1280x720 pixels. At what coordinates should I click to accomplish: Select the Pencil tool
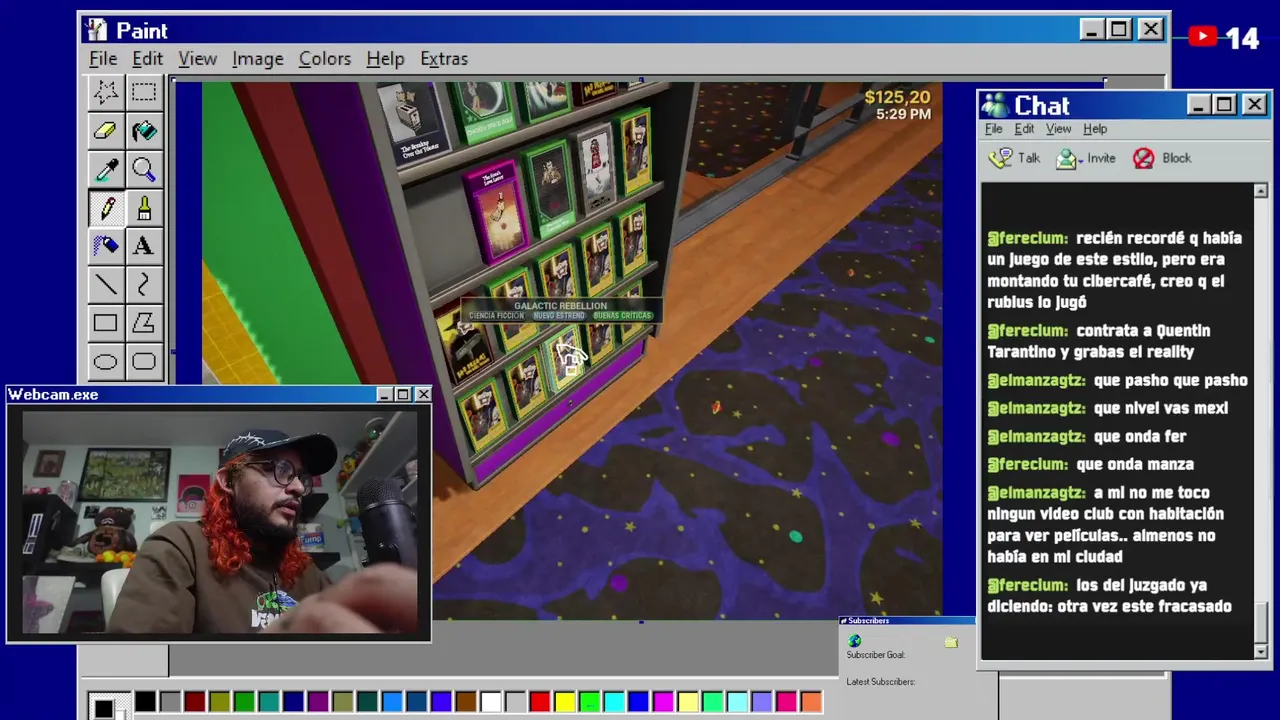click(105, 208)
